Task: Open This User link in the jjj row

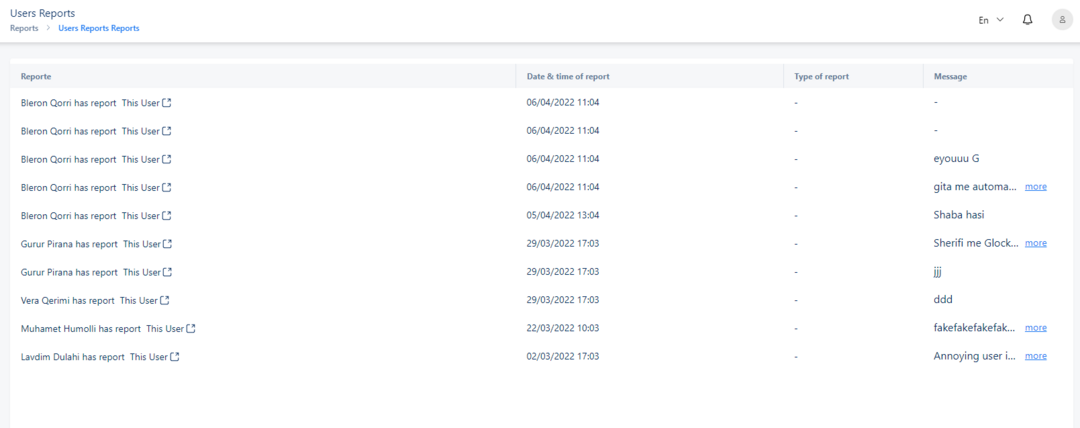Action: point(141,272)
